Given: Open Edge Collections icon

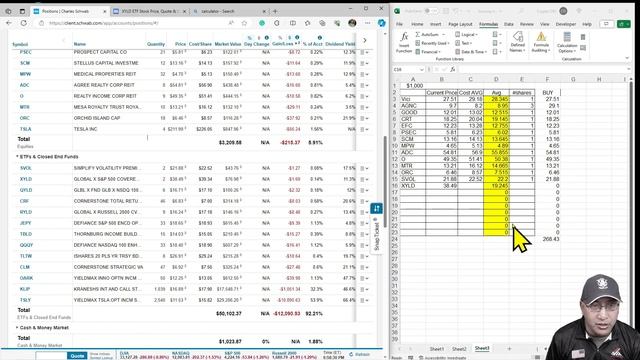Looking at the screenshot, I should 322,23.
